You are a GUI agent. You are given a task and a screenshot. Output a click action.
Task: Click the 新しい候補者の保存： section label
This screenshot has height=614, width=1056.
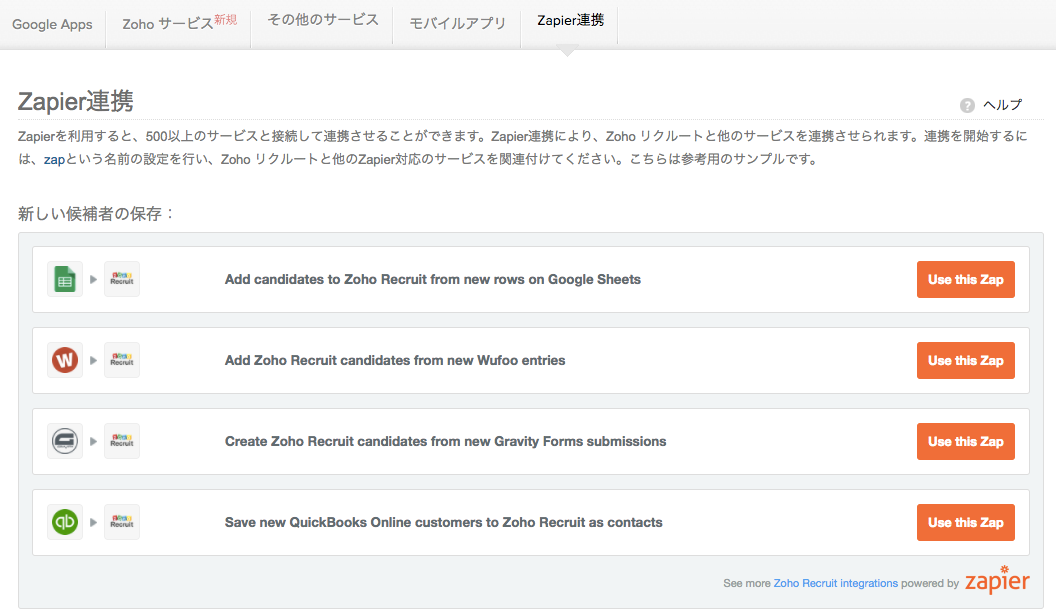tap(96, 214)
